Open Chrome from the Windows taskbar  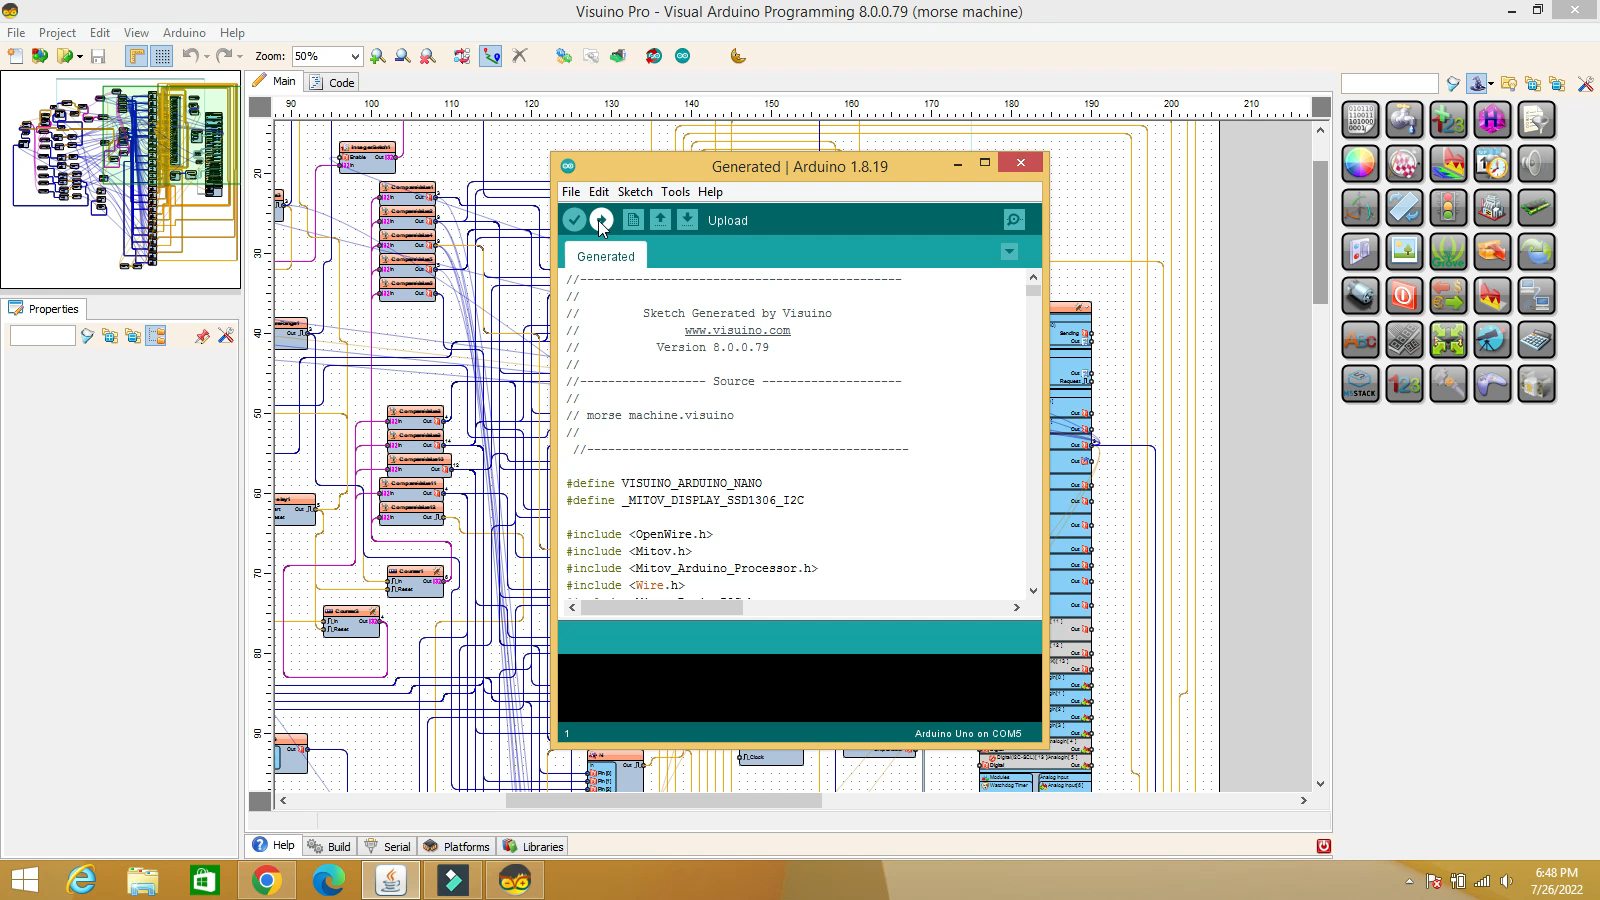tap(266, 880)
